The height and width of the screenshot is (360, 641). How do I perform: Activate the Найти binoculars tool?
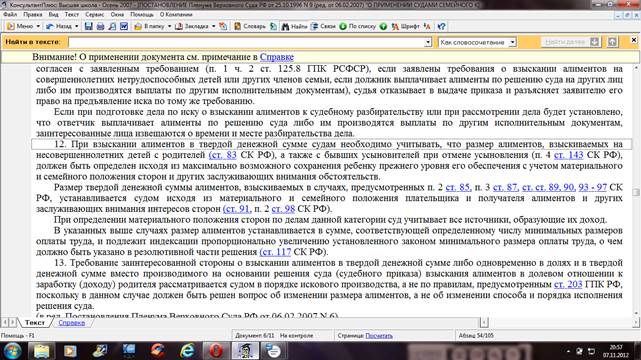tap(294, 26)
